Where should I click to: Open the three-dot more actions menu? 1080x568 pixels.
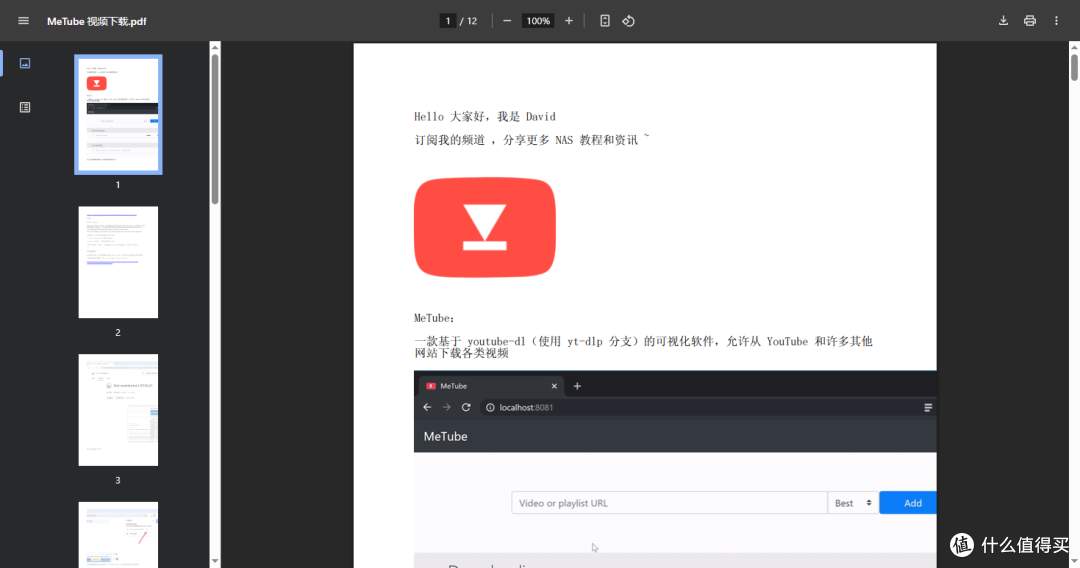1057,21
